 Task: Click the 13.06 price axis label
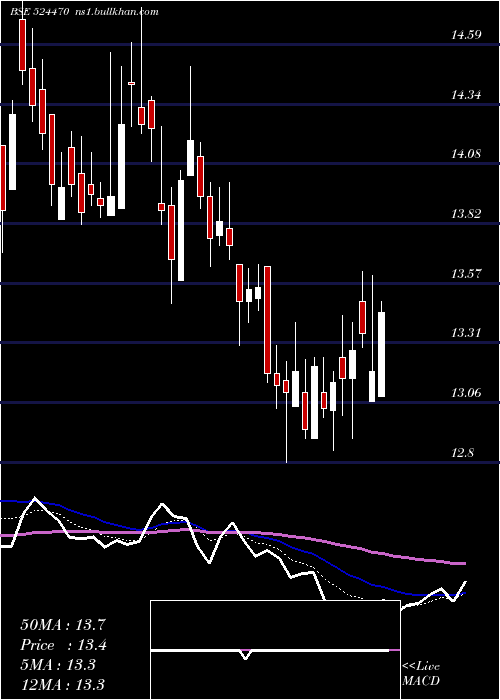point(466,393)
